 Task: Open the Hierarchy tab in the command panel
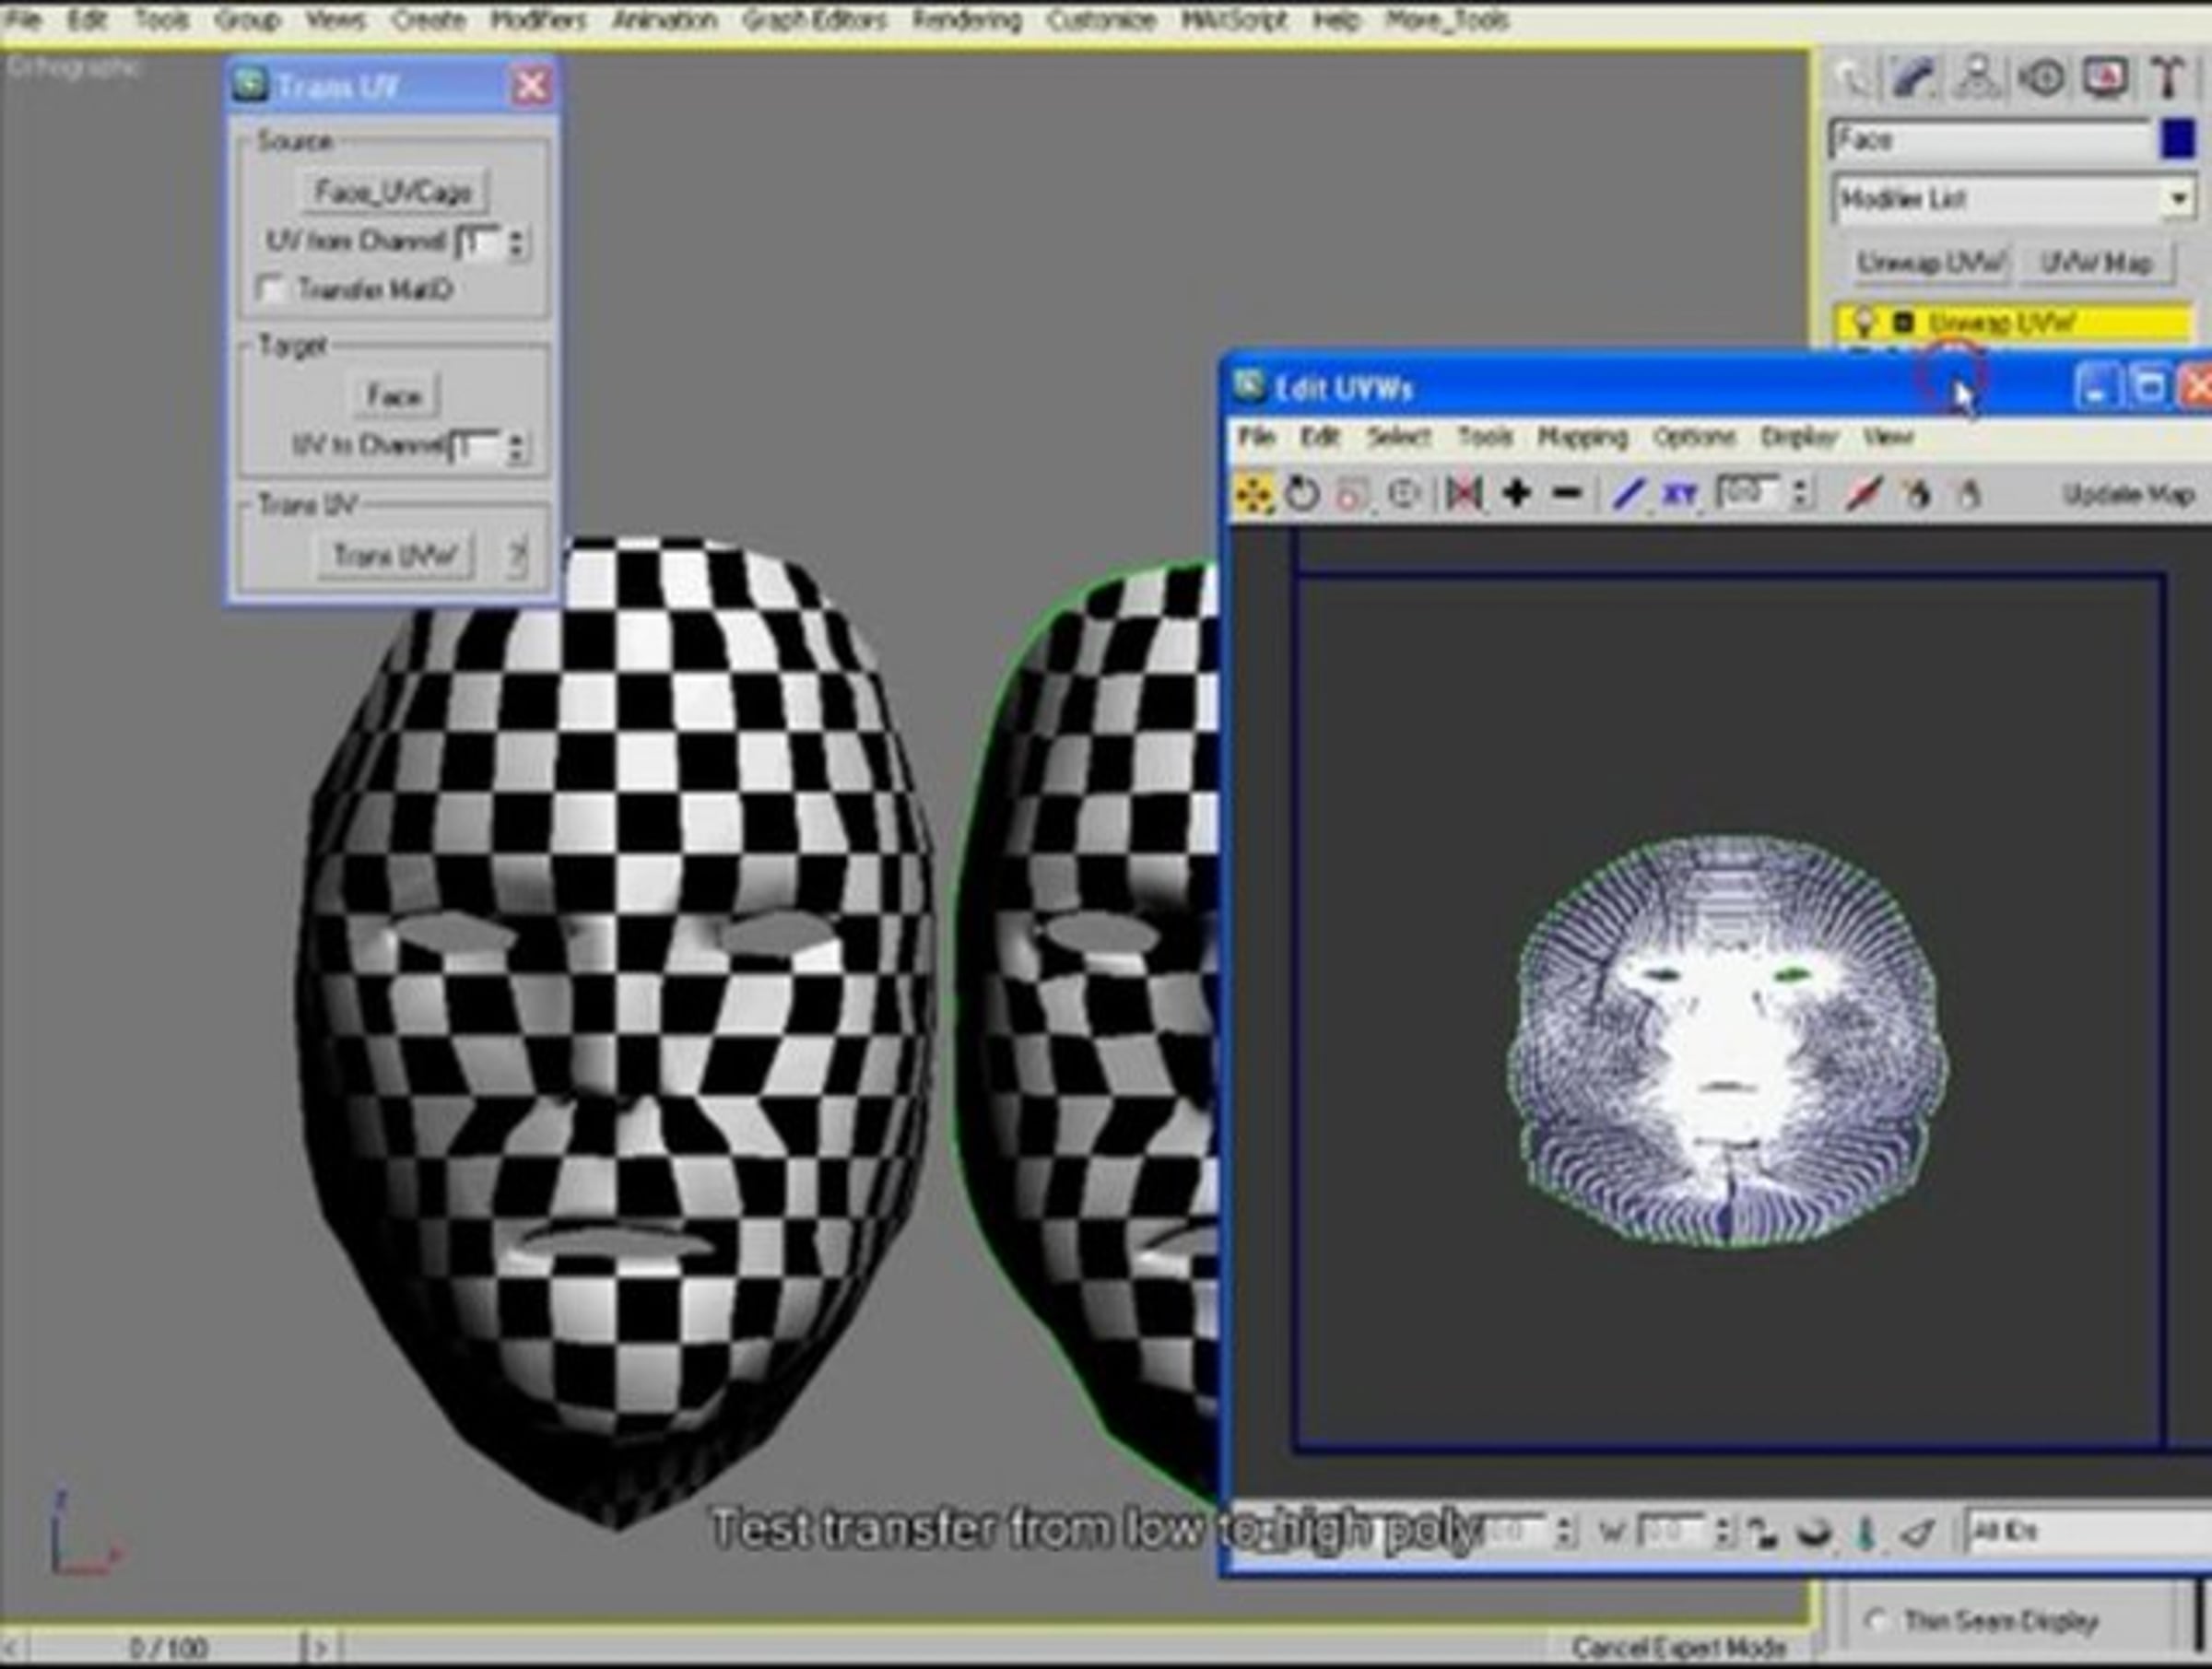pos(1977,78)
